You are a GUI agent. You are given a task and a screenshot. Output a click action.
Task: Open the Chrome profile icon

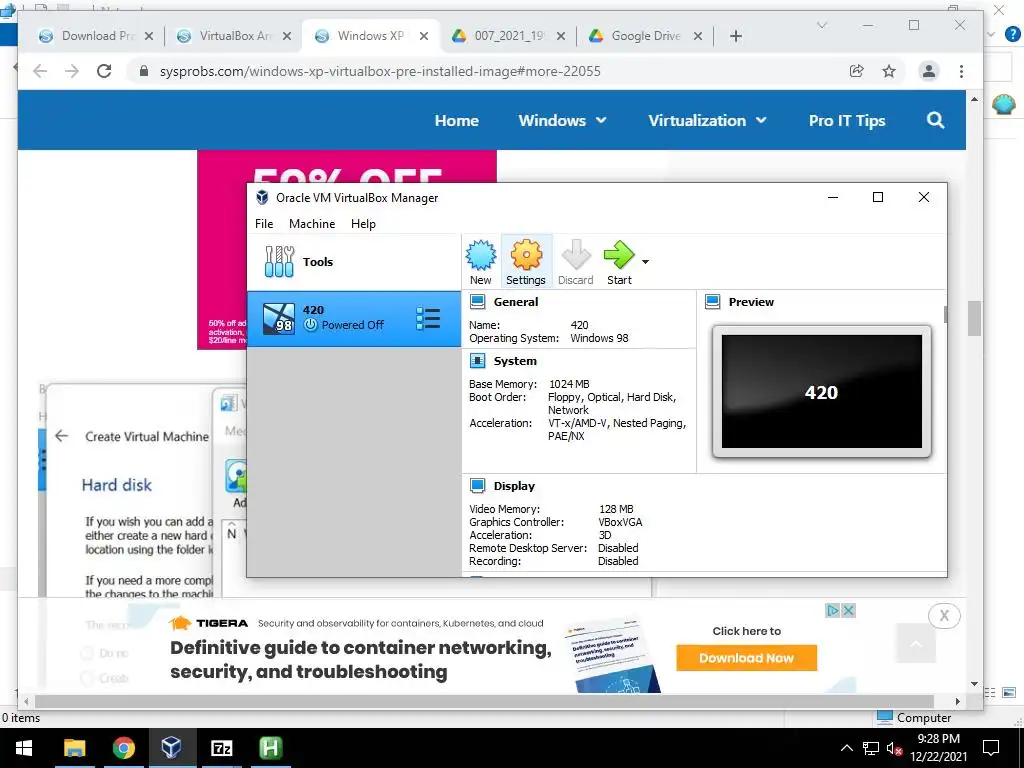pos(929,71)
